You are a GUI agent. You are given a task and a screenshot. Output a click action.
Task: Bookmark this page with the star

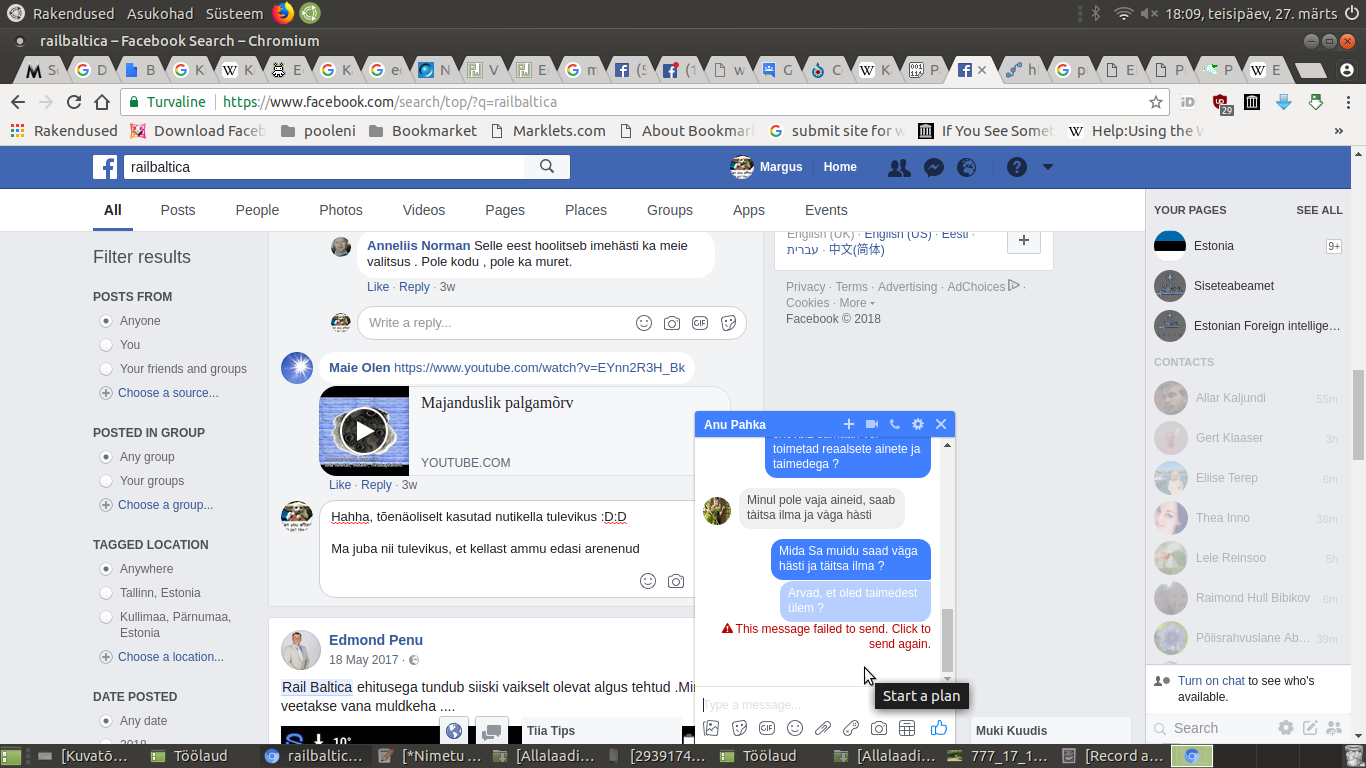pyautogui.click(x=1156, y=102)
